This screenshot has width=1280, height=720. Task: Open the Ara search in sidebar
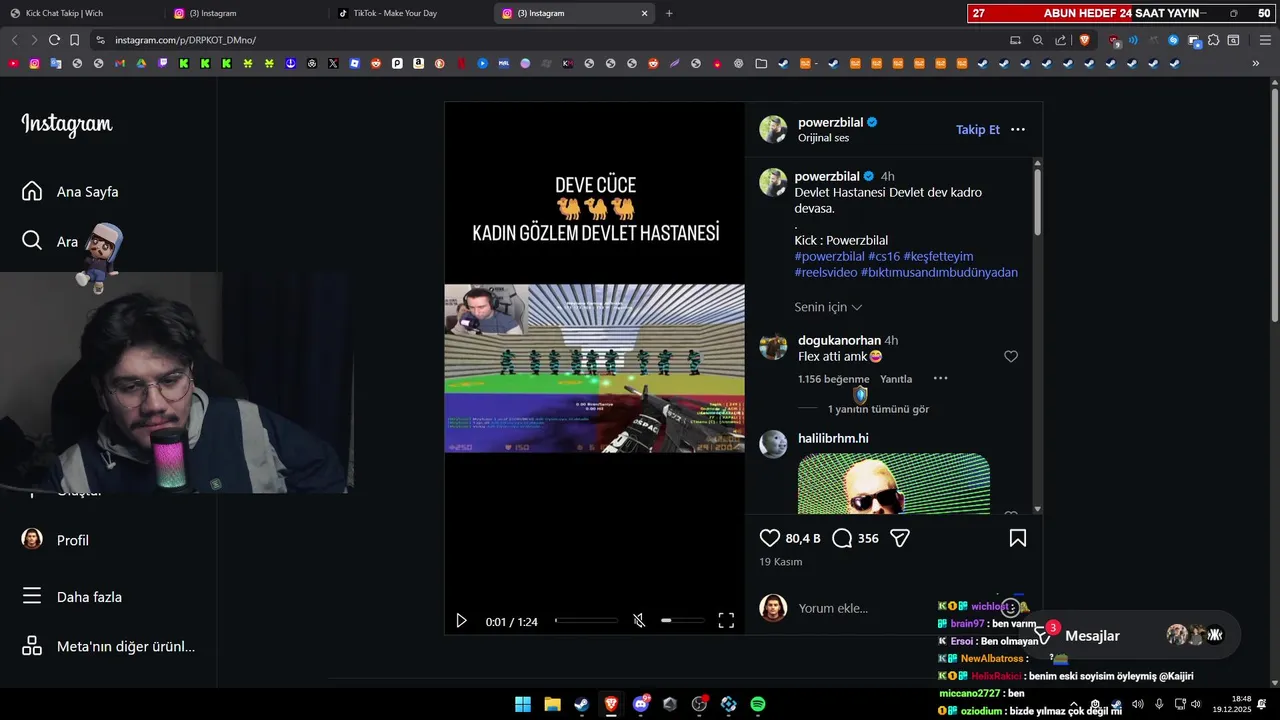pos(50,241)
